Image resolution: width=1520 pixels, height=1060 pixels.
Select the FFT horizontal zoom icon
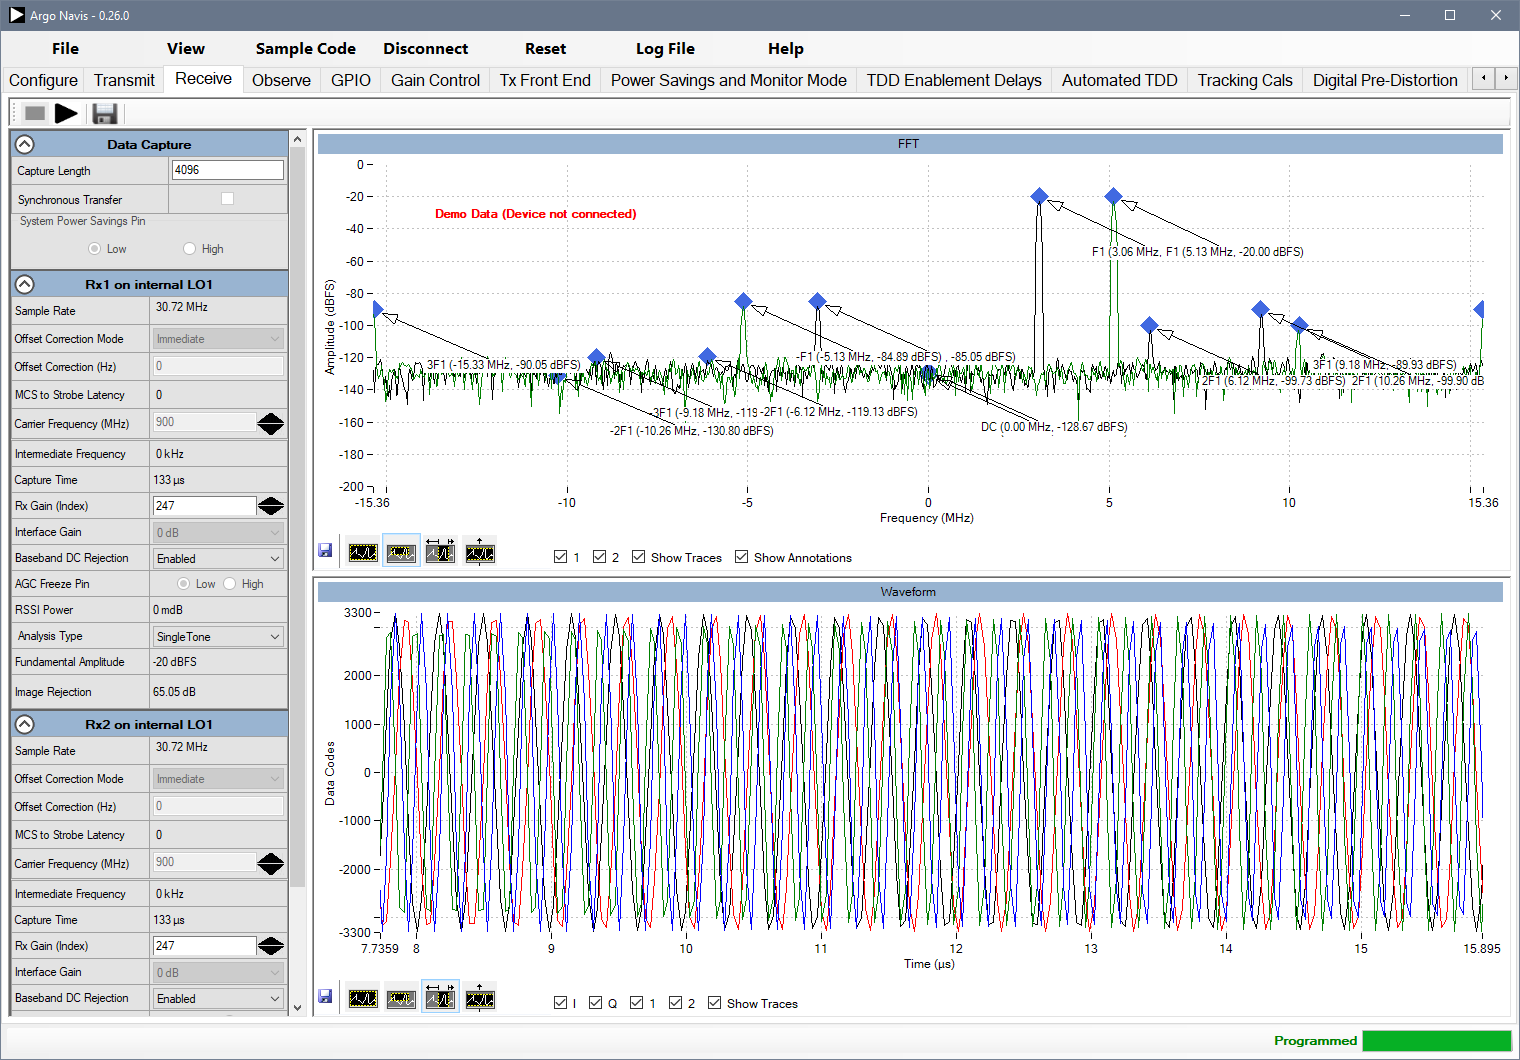tap(440, 552)
